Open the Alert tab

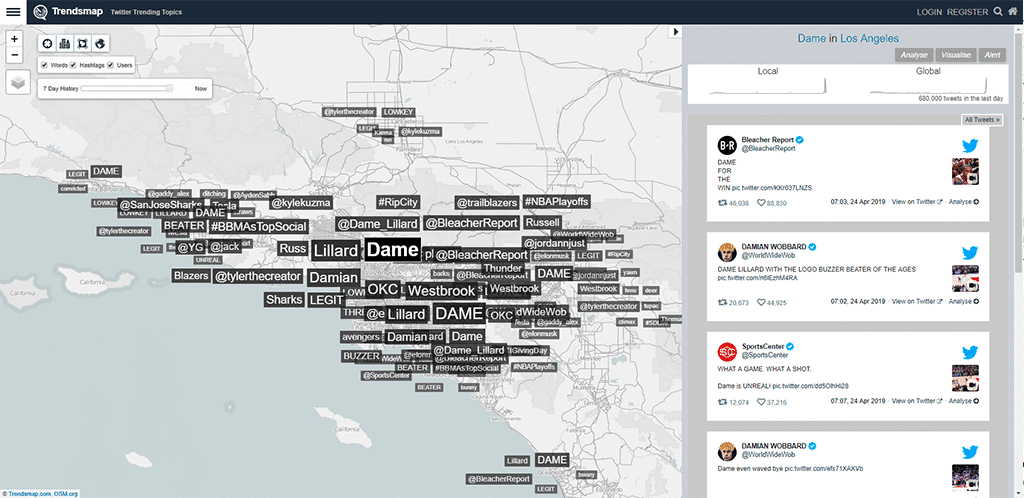click(992, 55)
